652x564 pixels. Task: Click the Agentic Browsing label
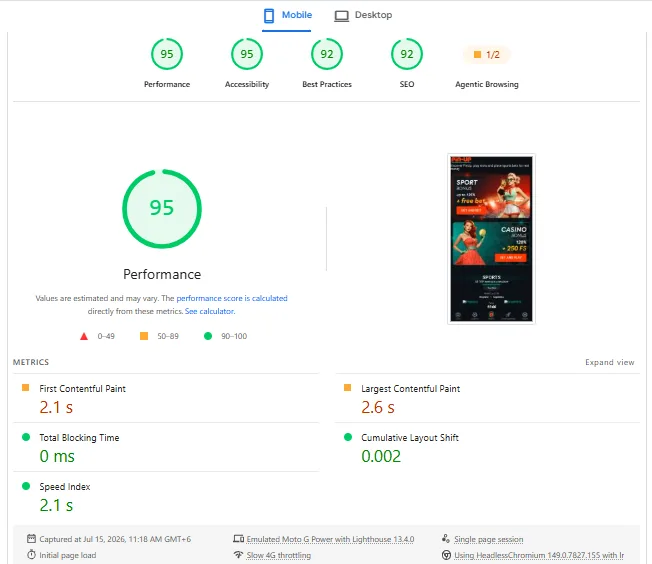pyautogui.click(x=487, y=84)
